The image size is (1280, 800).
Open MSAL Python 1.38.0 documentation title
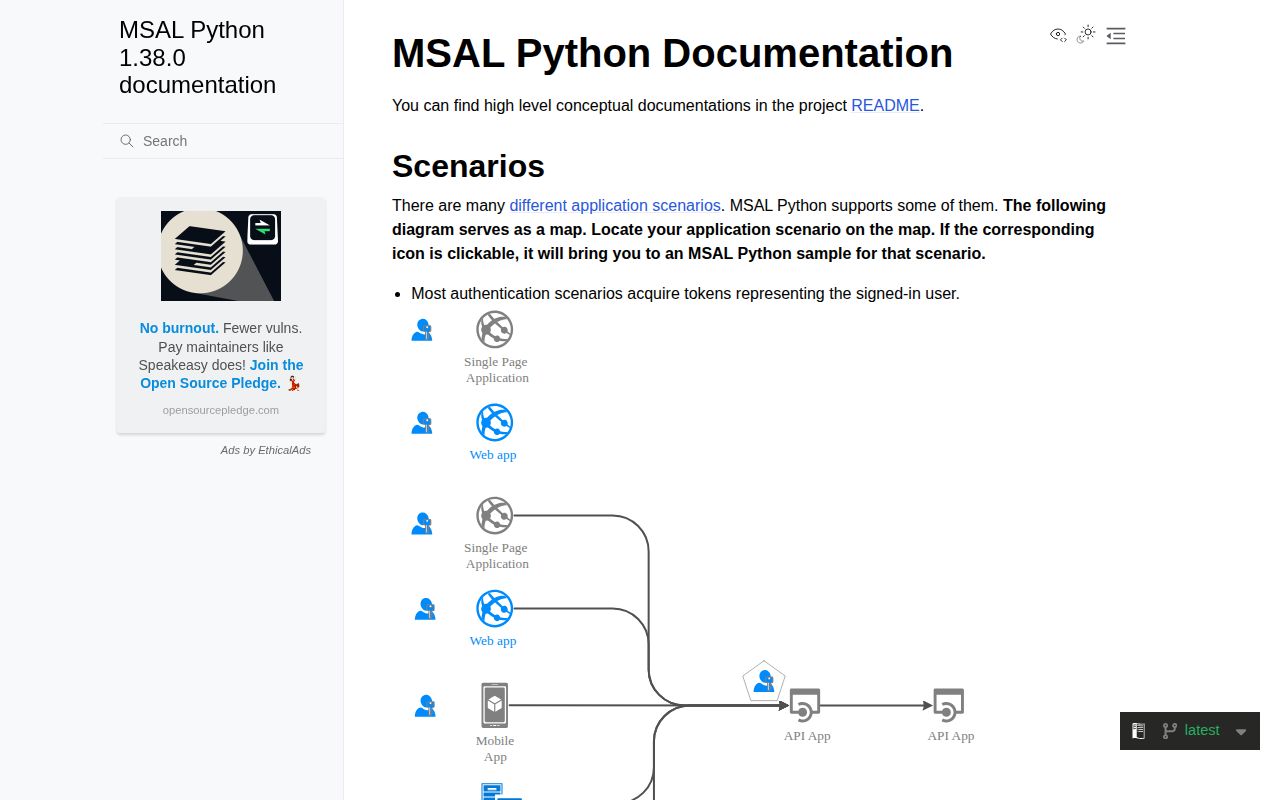tap(198, 57)
